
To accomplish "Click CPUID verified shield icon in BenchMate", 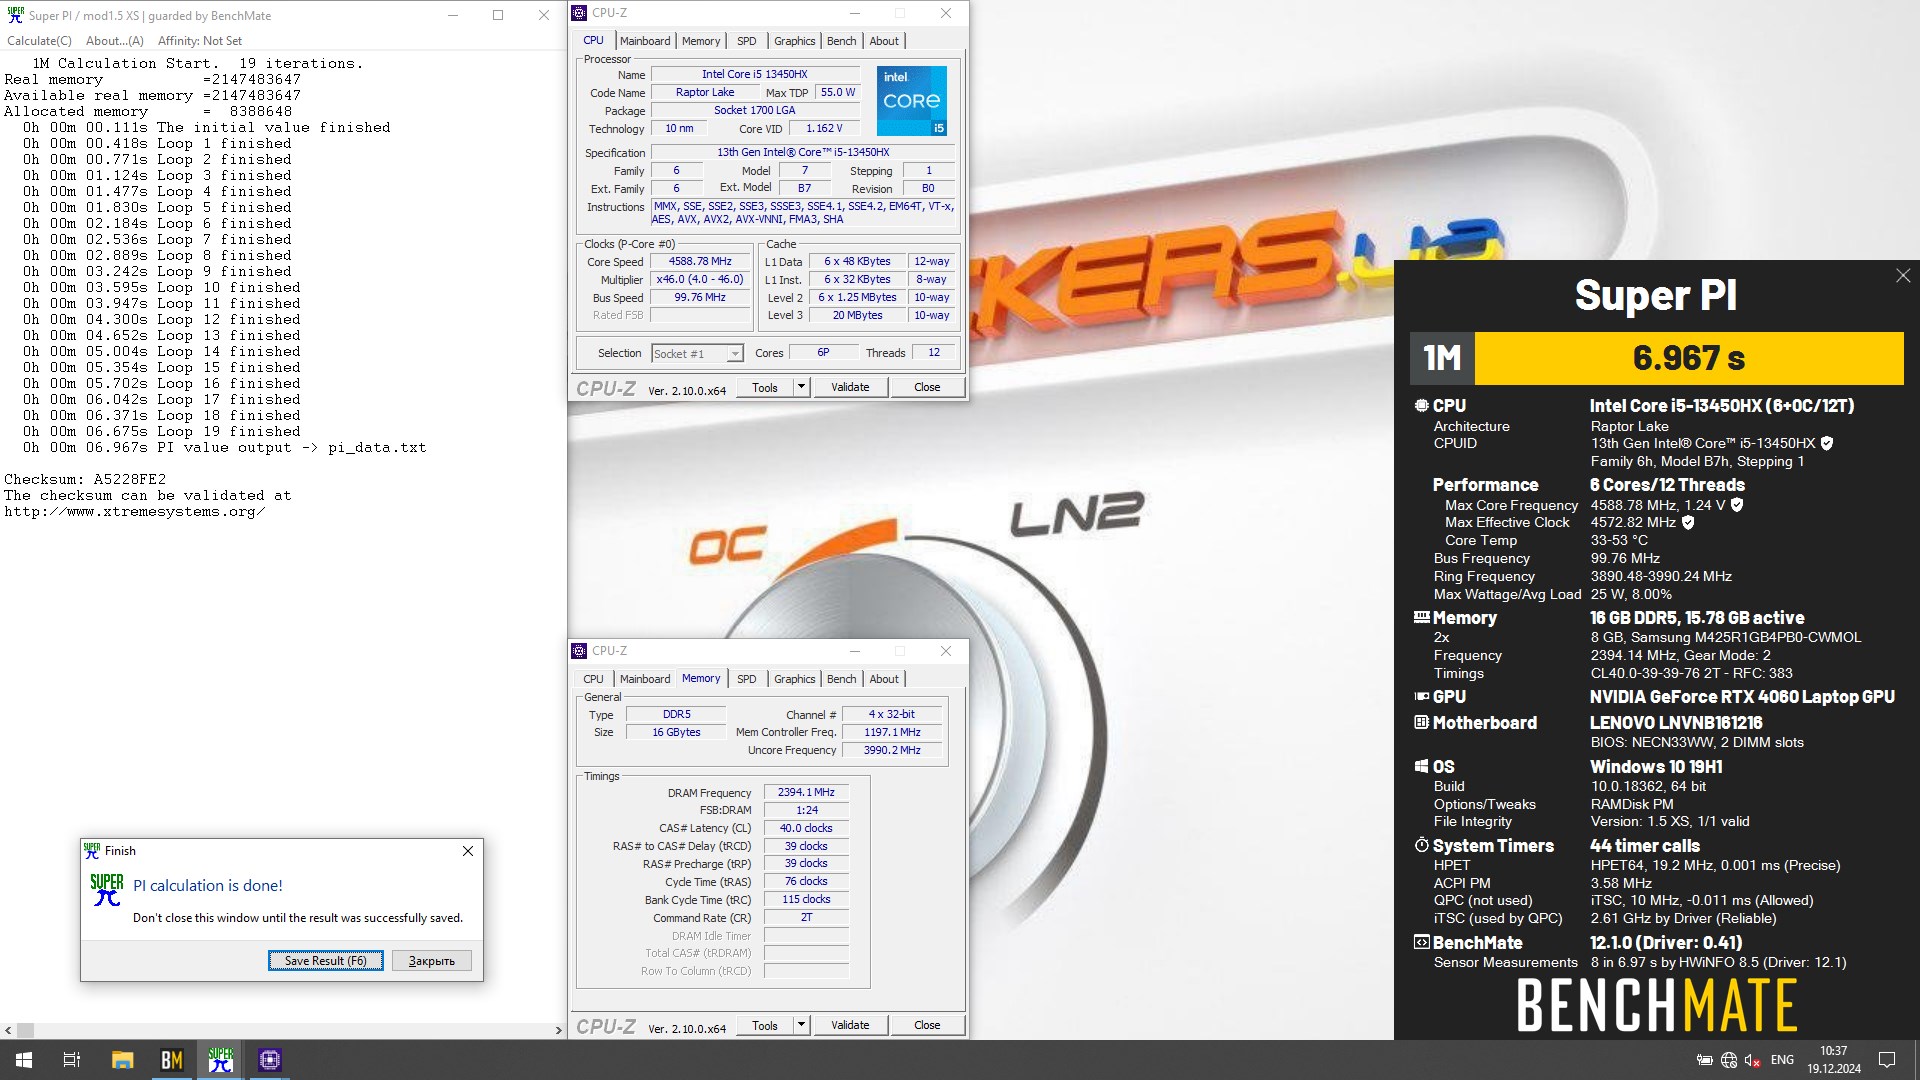I will click(1827, 443).
